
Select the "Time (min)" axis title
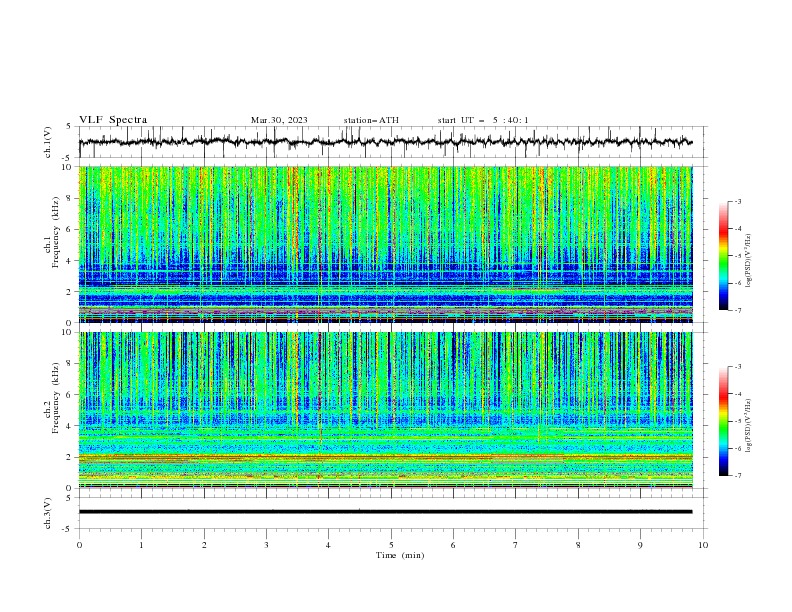(400, 555)
